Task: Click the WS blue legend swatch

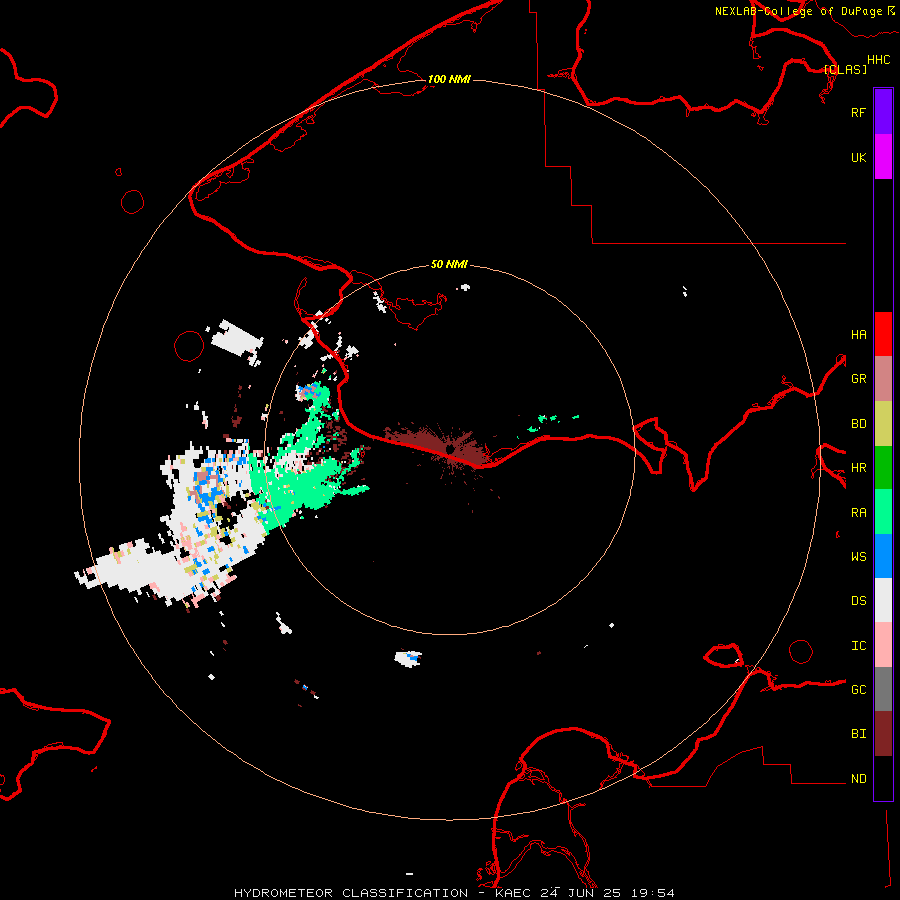Action: tap(883, 556)
